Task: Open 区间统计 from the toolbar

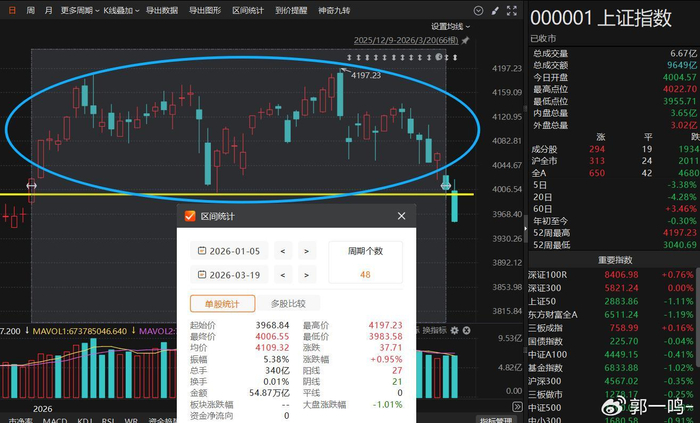Action: (248, 10)
